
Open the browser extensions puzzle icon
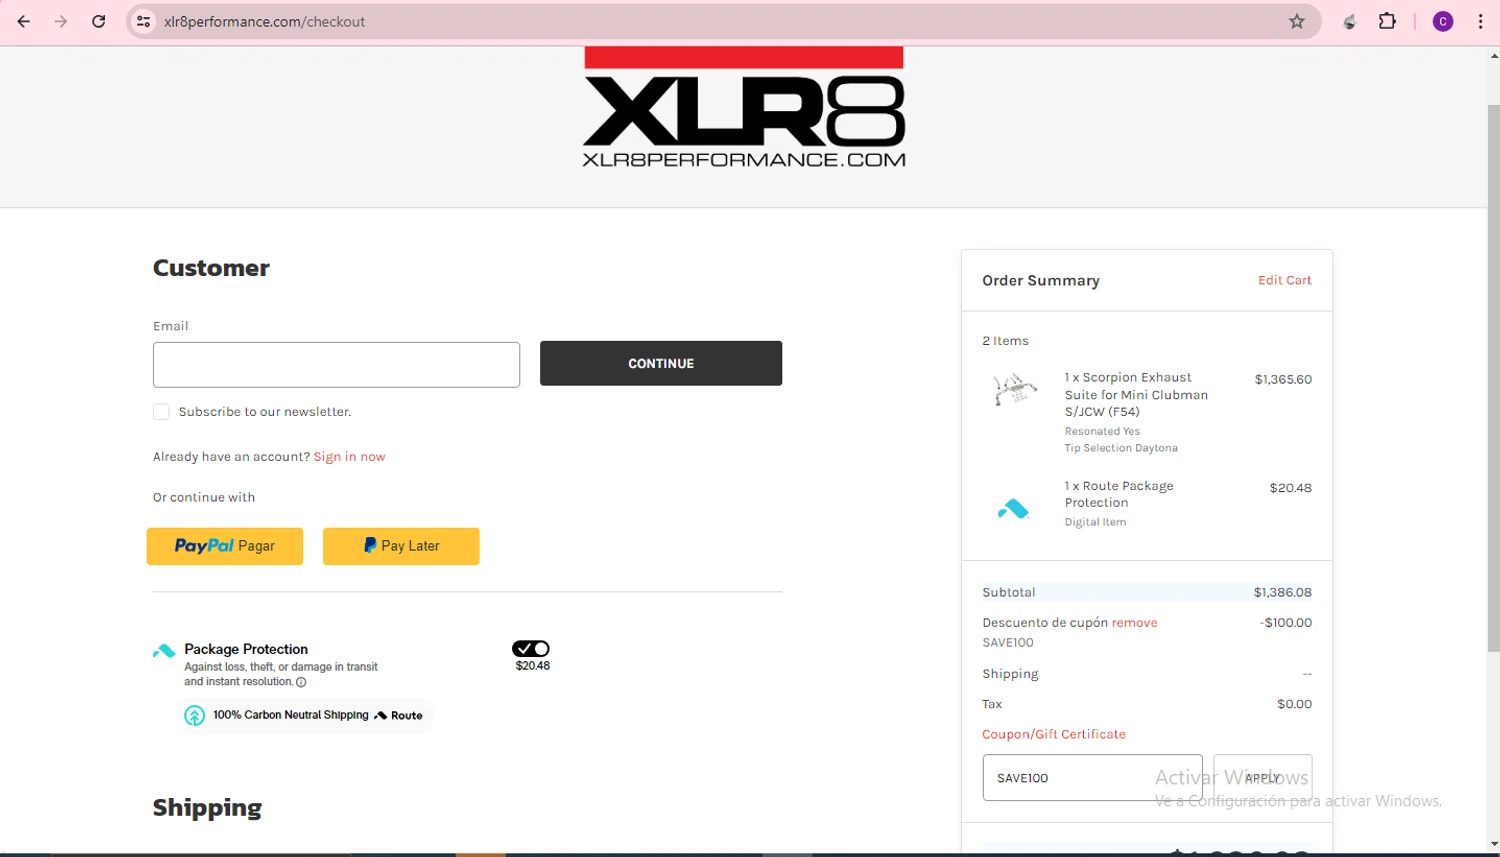point(1387,21)
